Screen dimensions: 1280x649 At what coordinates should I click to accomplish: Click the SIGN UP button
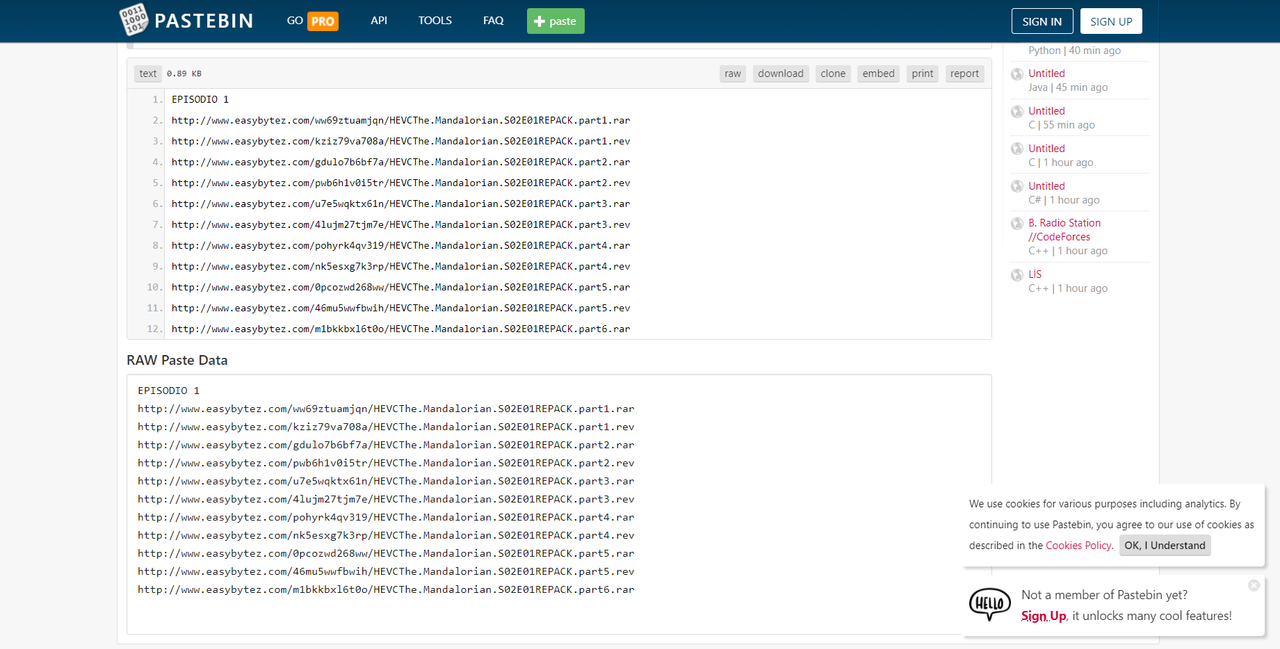pyautogui.click(x=1111, y=21)
